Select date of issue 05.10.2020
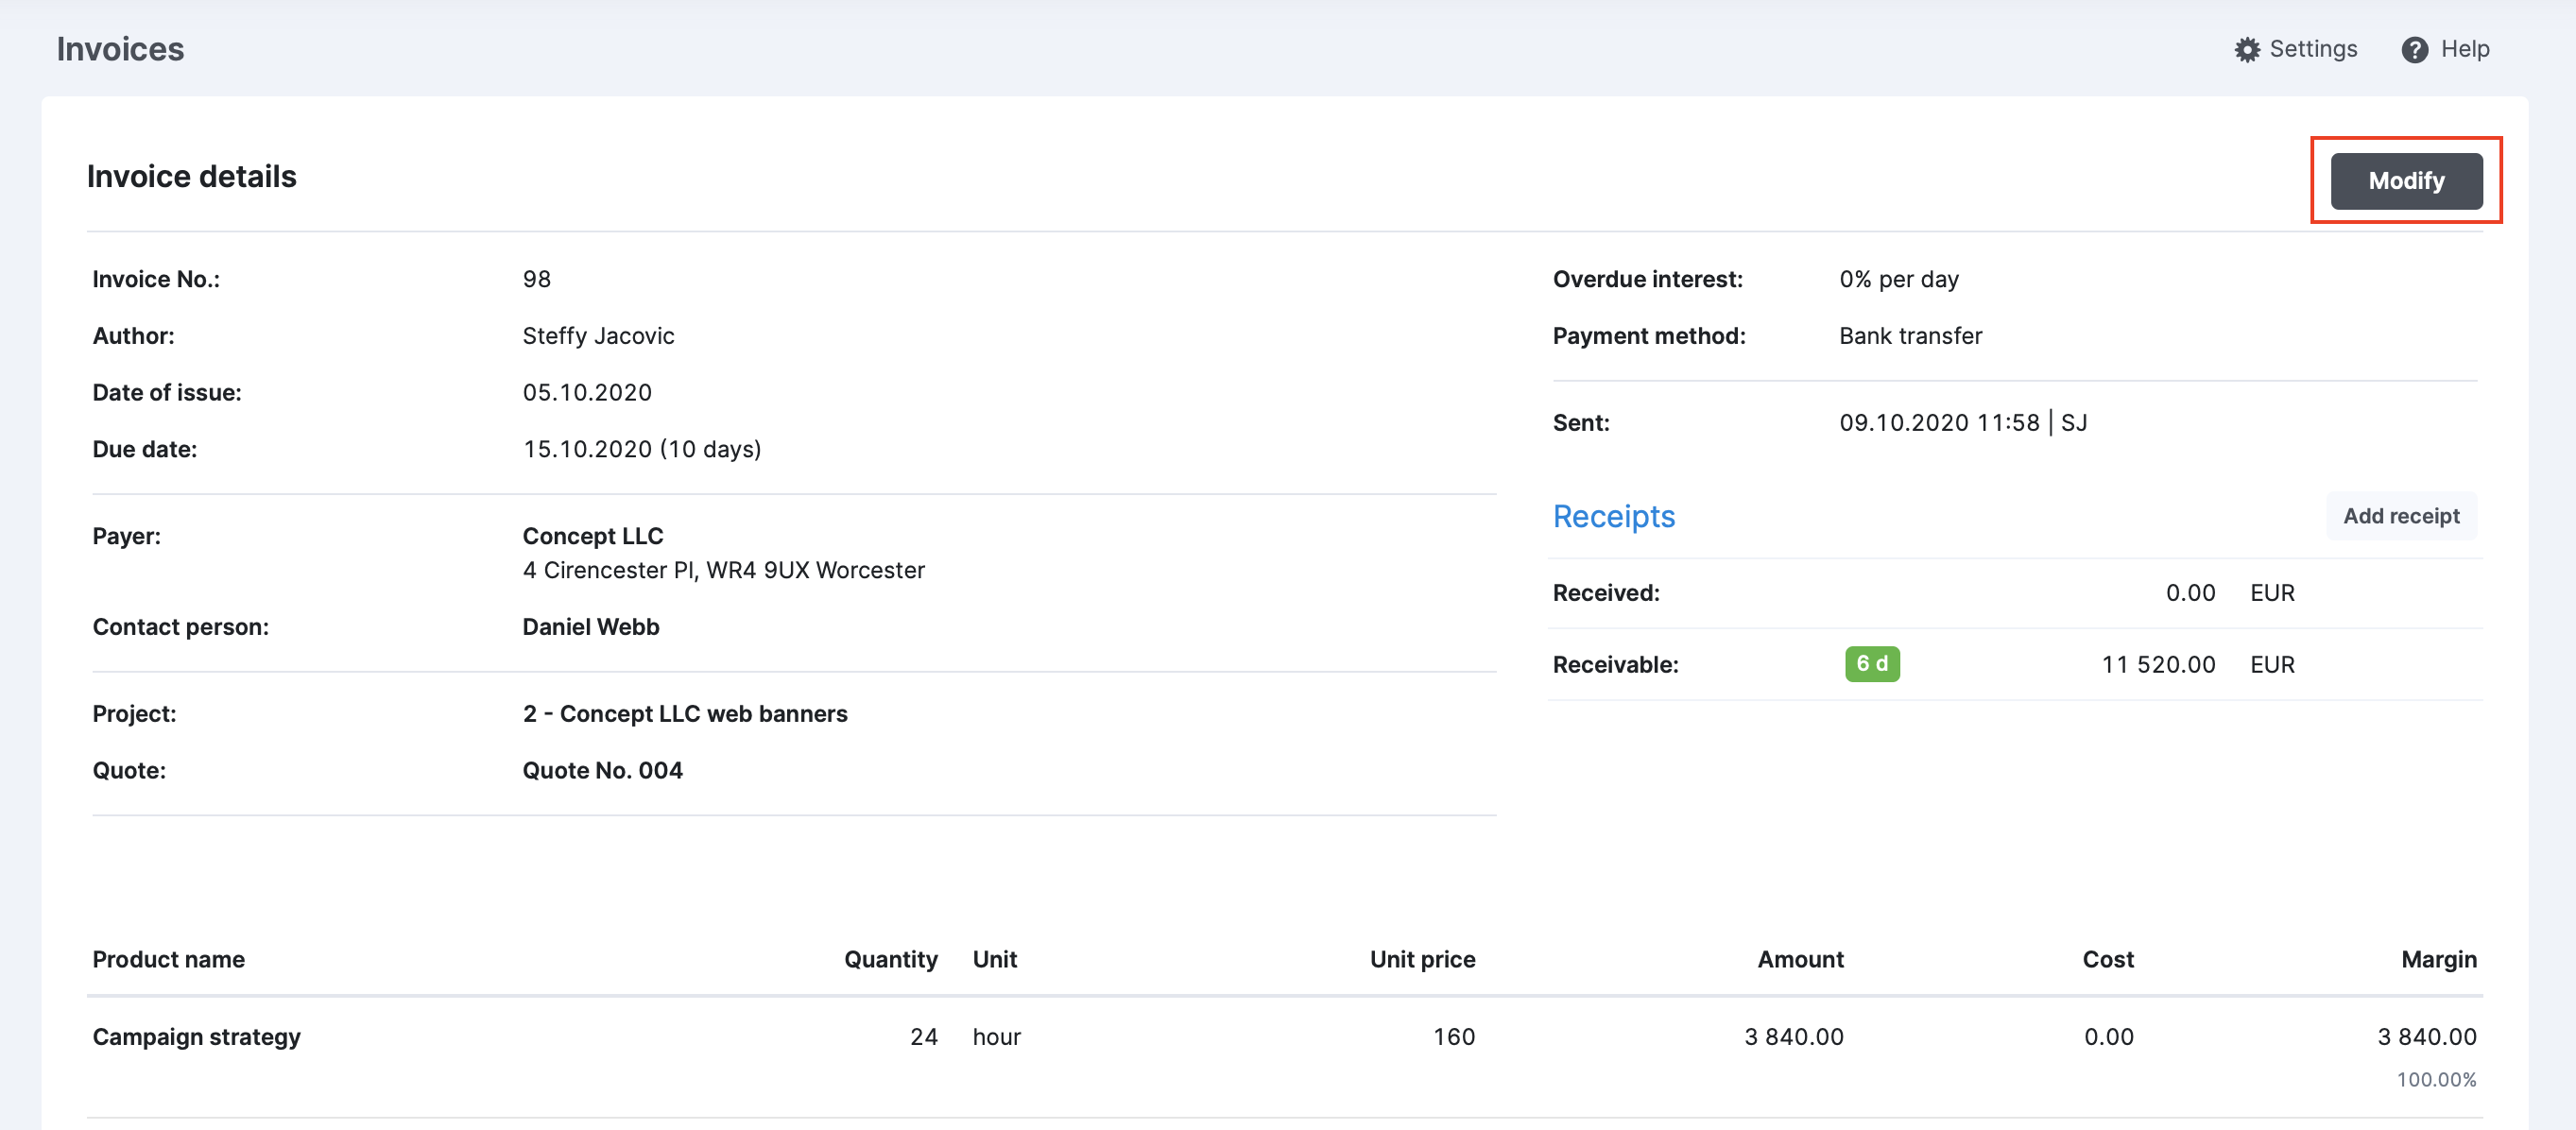2576x1130 pixels. coord(587,393)
